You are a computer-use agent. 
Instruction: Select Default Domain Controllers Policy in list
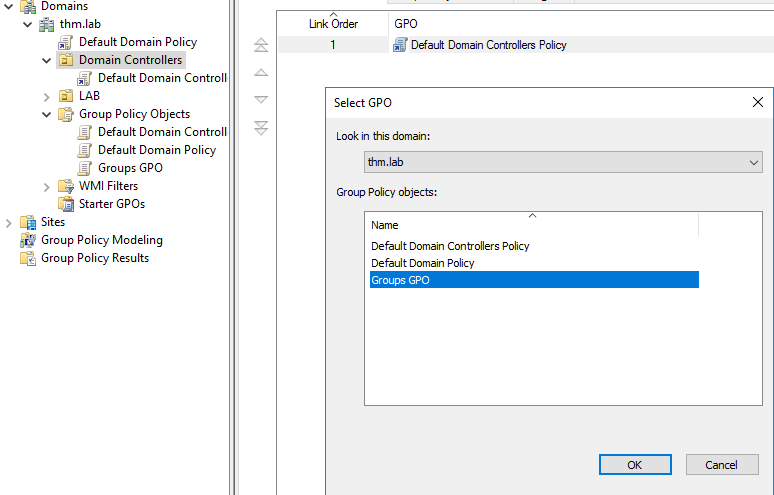click(450, 246)
